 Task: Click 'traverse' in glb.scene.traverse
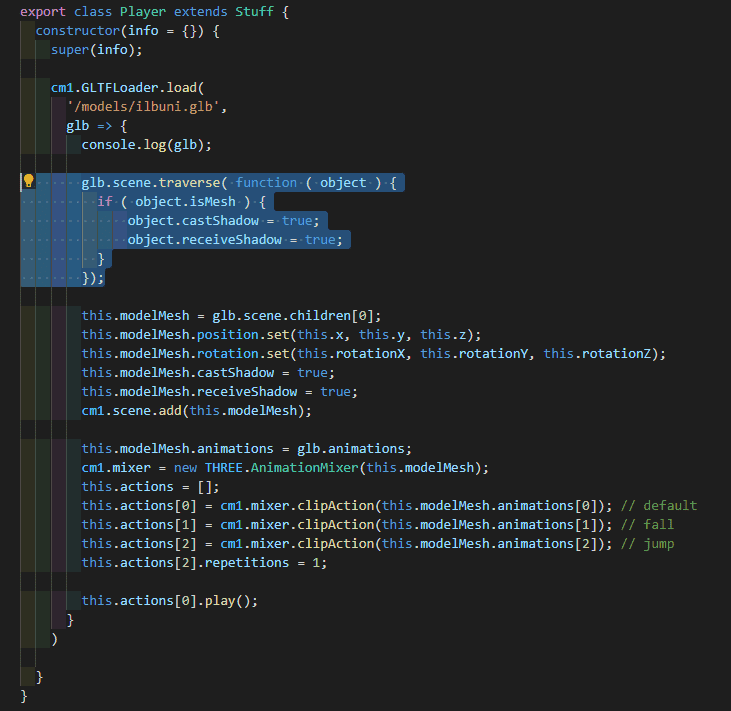point(189,183)
